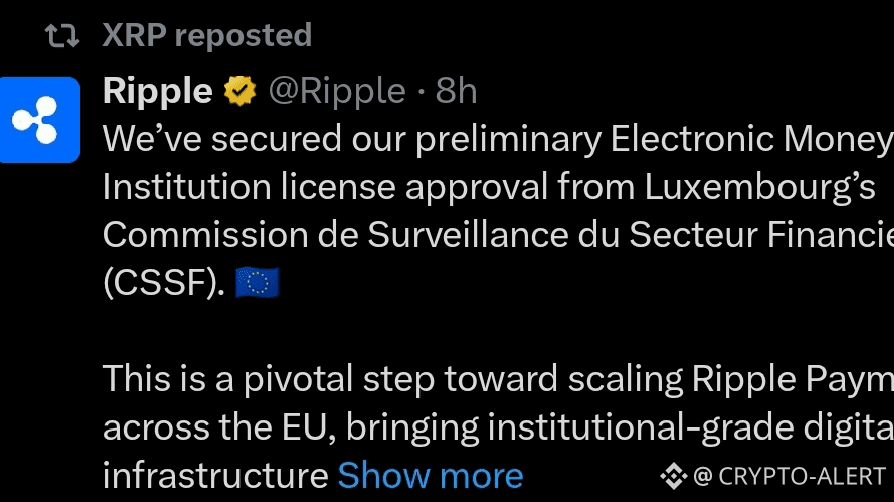
Task: Click the phrase "Ripple Paym" in tweet
Action: (793, 379)
